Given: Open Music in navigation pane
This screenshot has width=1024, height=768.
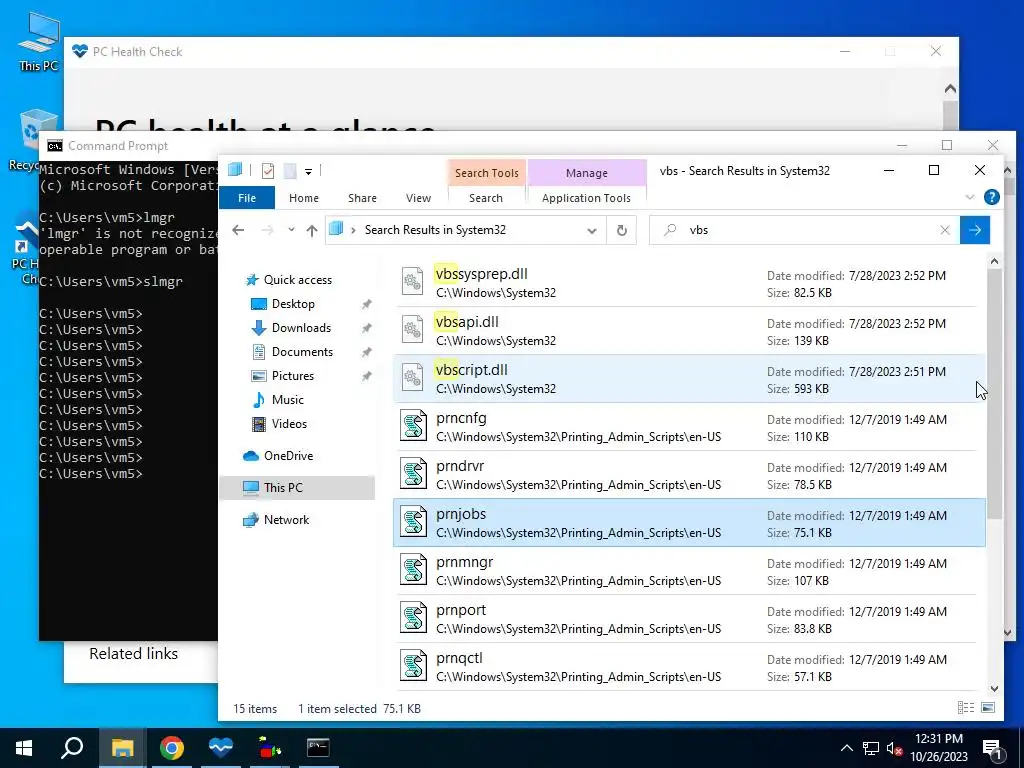Looking at the screenshot, I should click(x=287, y=400).
